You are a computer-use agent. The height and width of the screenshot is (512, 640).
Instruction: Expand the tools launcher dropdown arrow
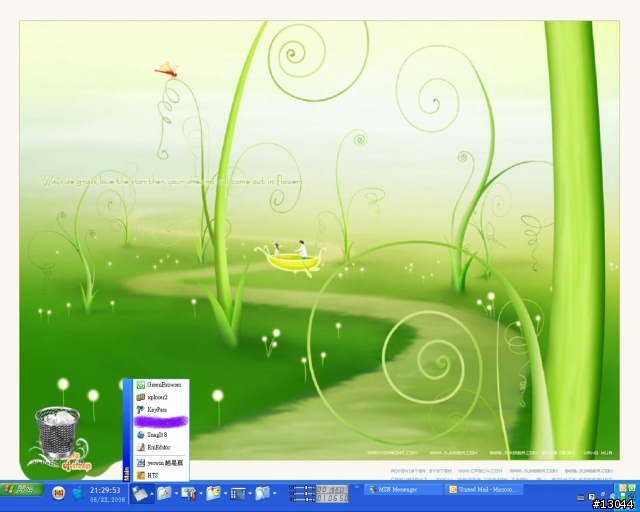pyautogui.click(x=201, y=494)
